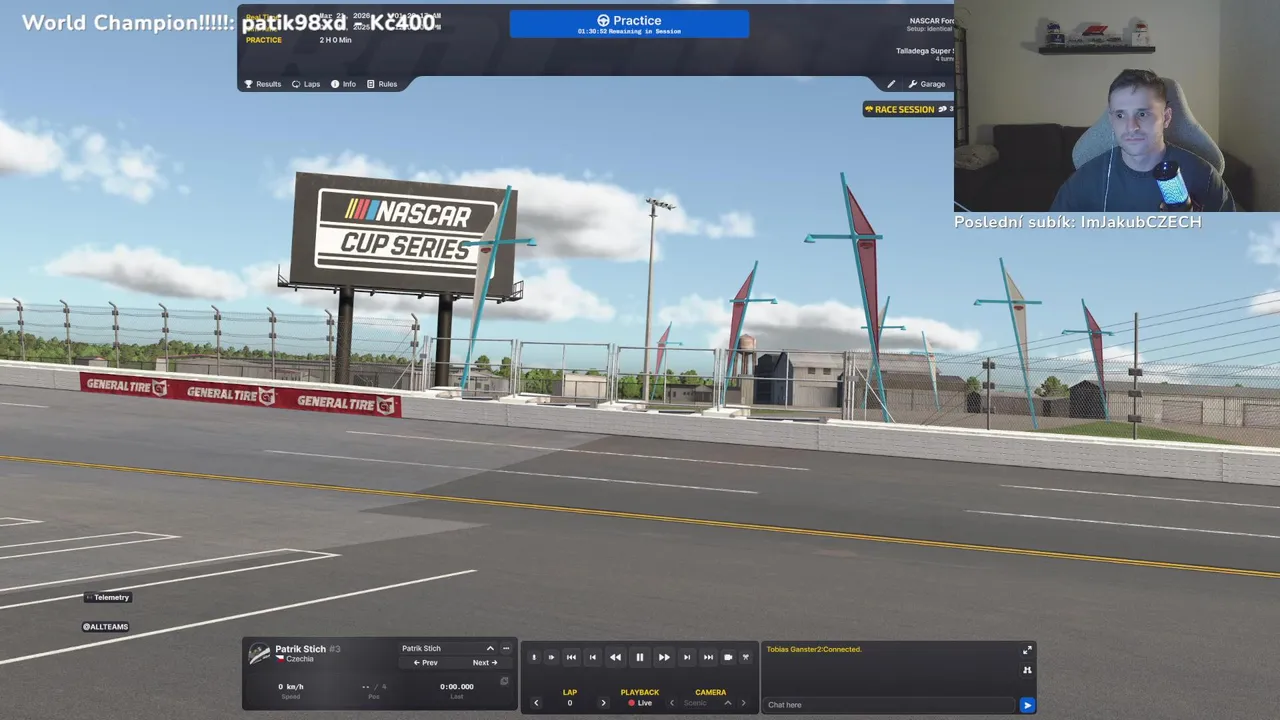
Task: Switch to next driver with Next
Action: (484, 662)
